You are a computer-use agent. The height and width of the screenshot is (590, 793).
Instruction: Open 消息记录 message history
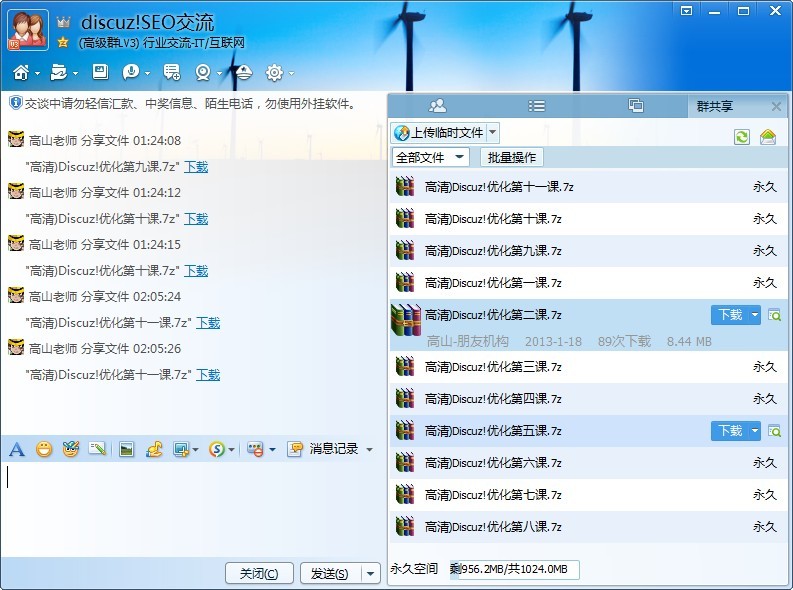[324, 449]
